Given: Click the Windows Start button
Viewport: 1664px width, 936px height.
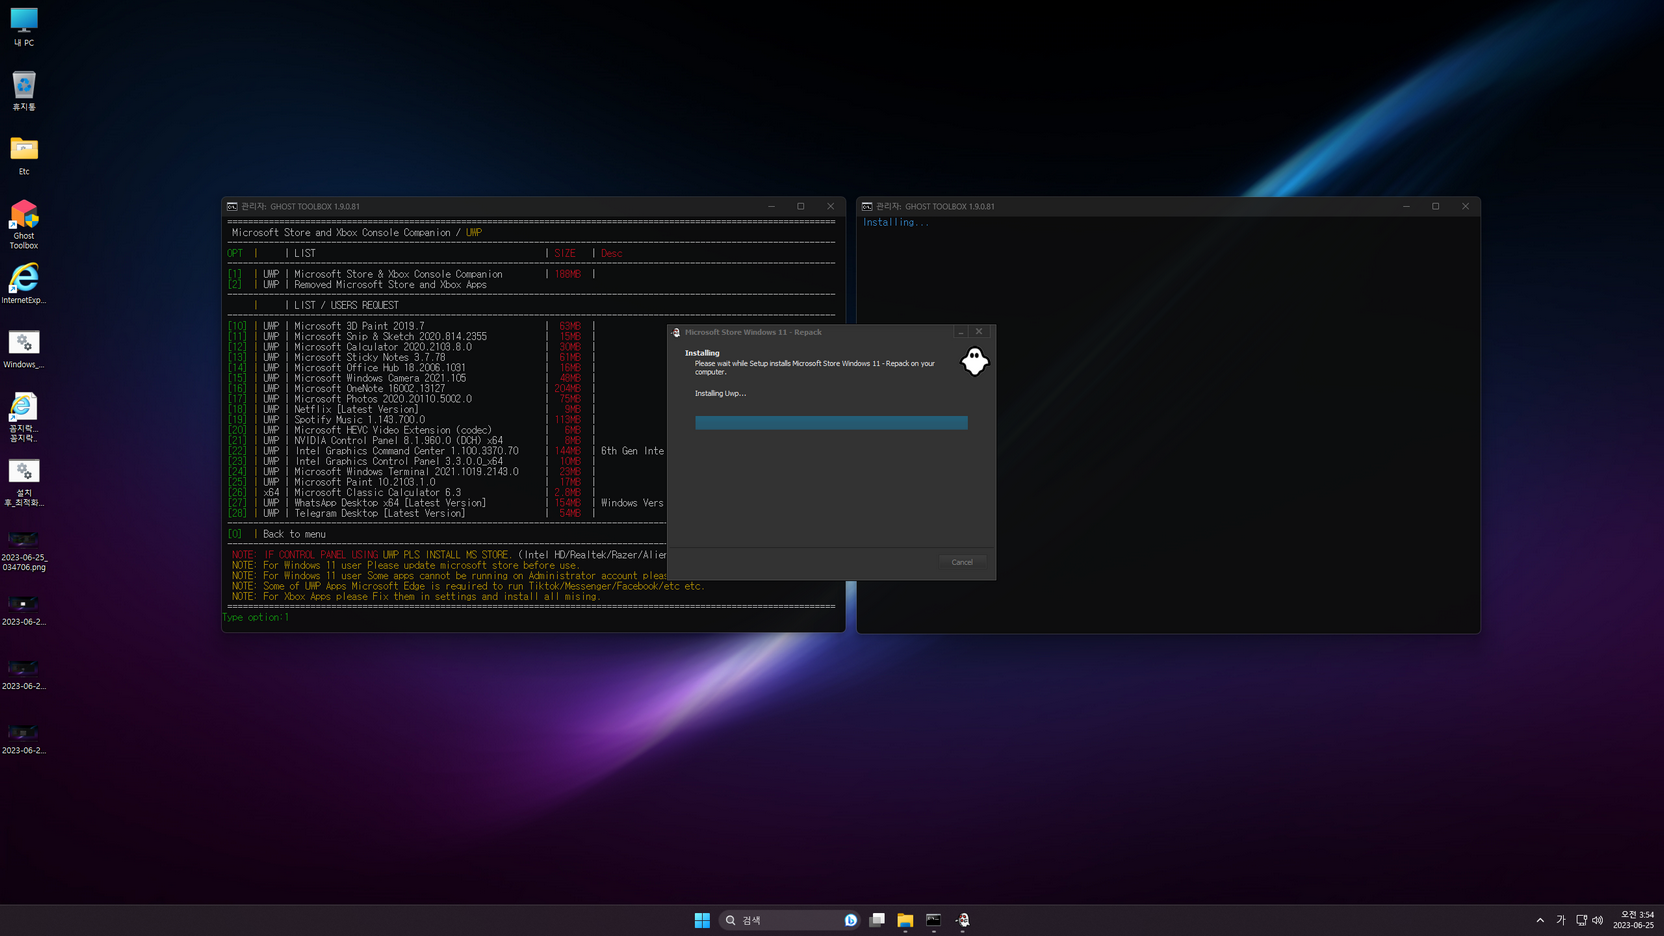Looking at the screenshot, I should [702, 920].
